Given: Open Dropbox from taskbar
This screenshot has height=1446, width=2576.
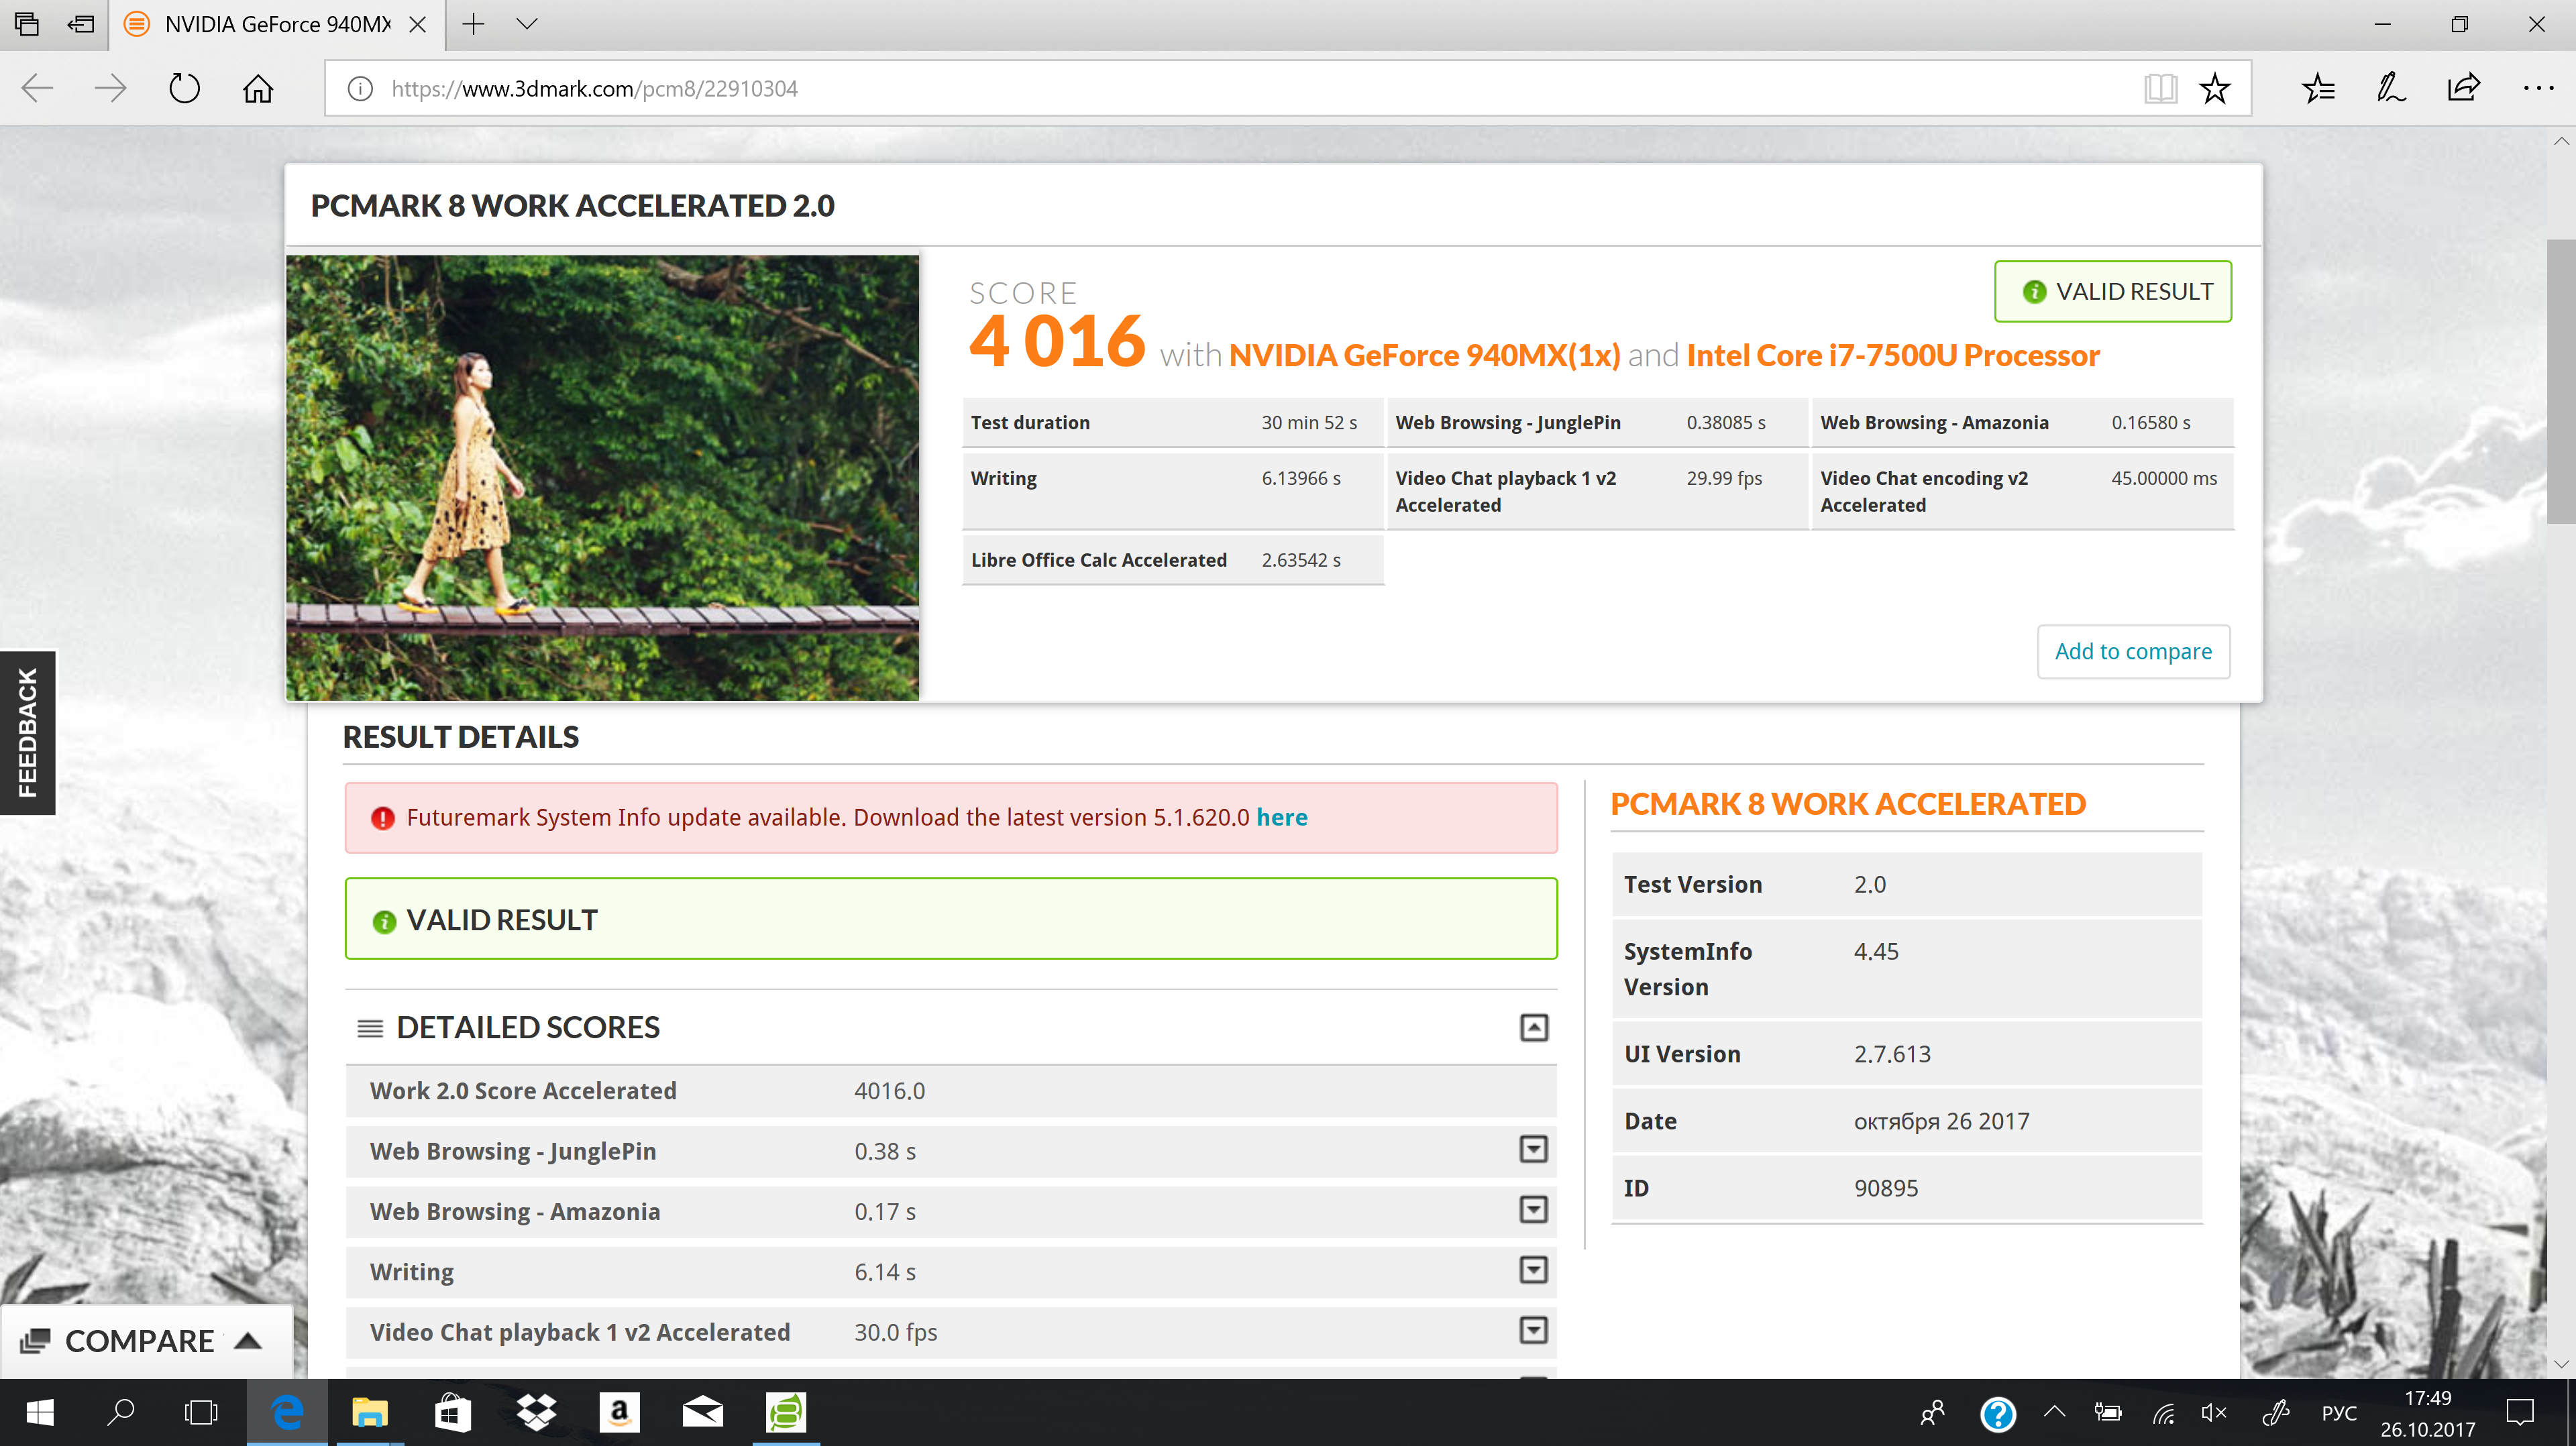Looking at the screenshot, I should pos(536,1412).
